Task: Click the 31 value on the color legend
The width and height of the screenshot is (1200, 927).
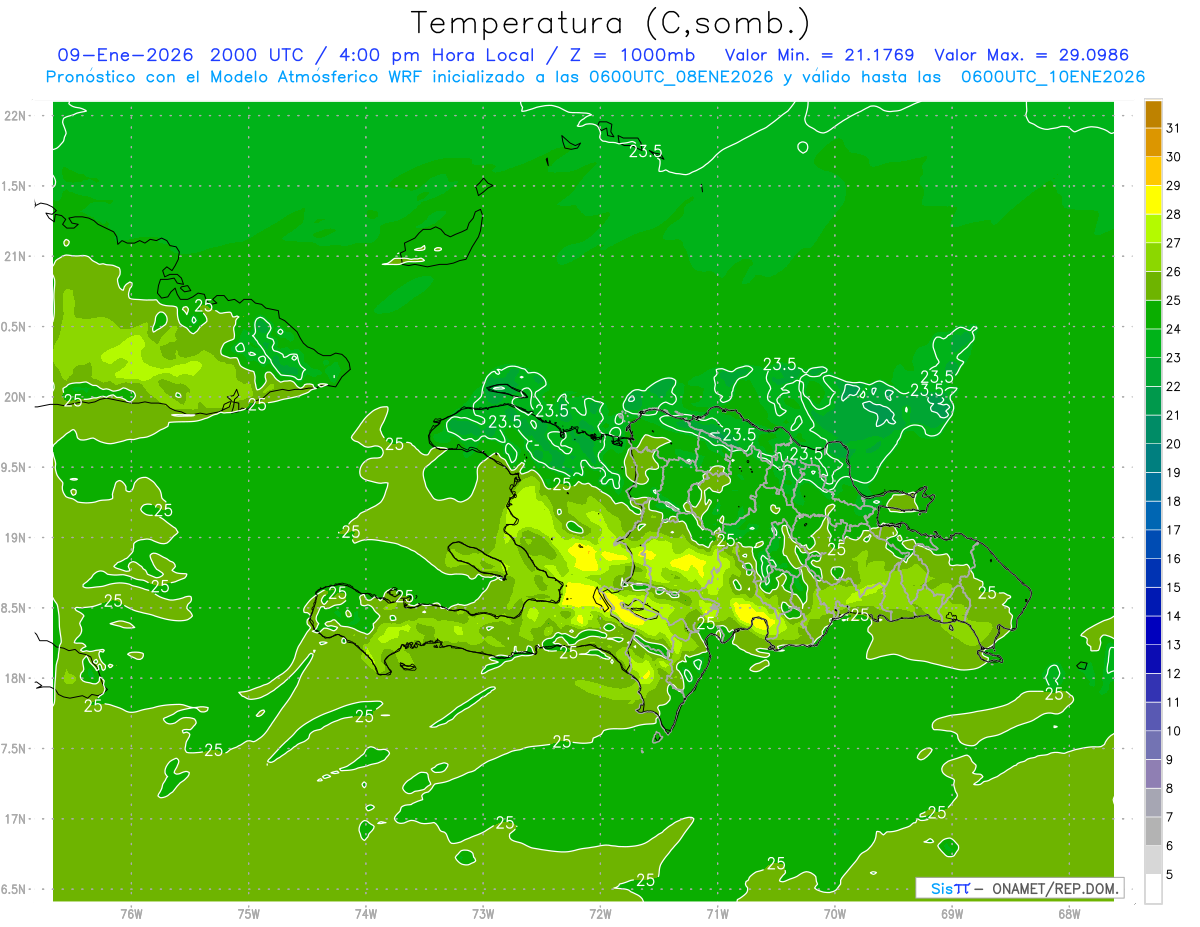Action: click(x=1173, y=128)
